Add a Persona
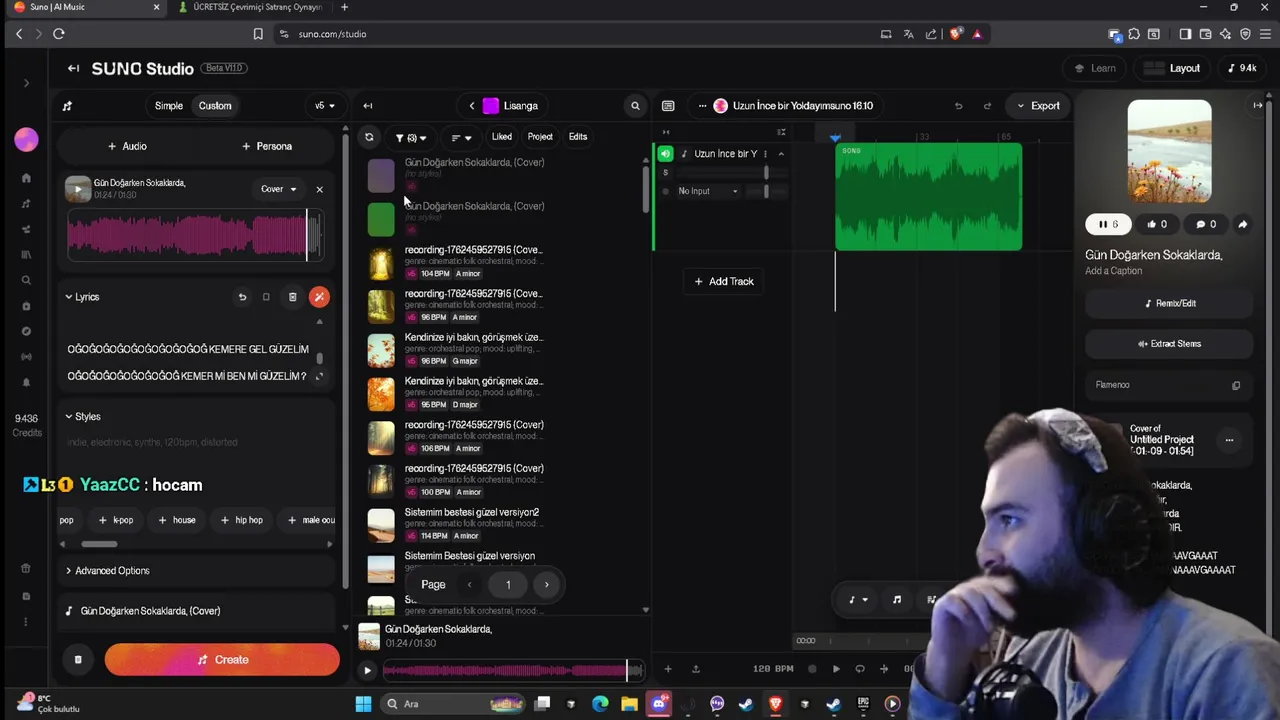 pos(267,146)
